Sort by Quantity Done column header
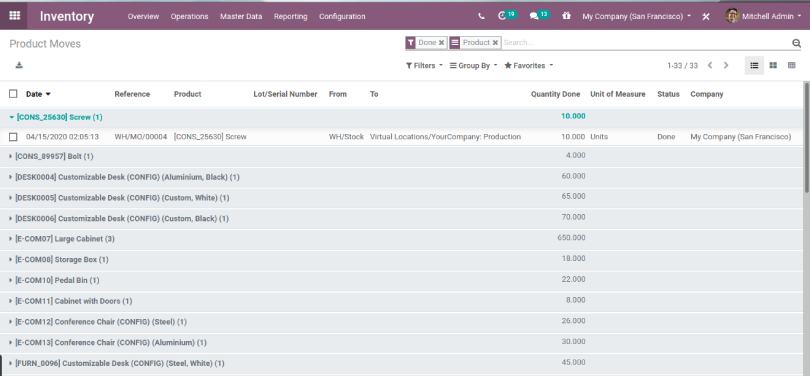Screen dimensions: 810x376 pyautogui.click(x=555, y=94)
